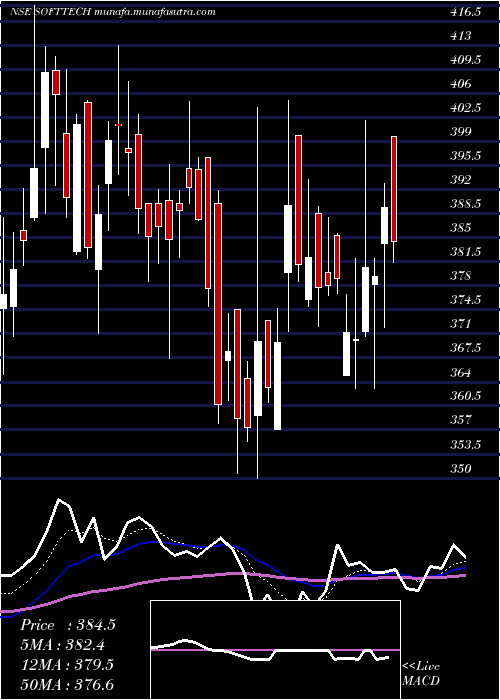500x700 pixels.
Task: Click the 350 price axis label
Action: pyautogui.click(x=460, y=469)
